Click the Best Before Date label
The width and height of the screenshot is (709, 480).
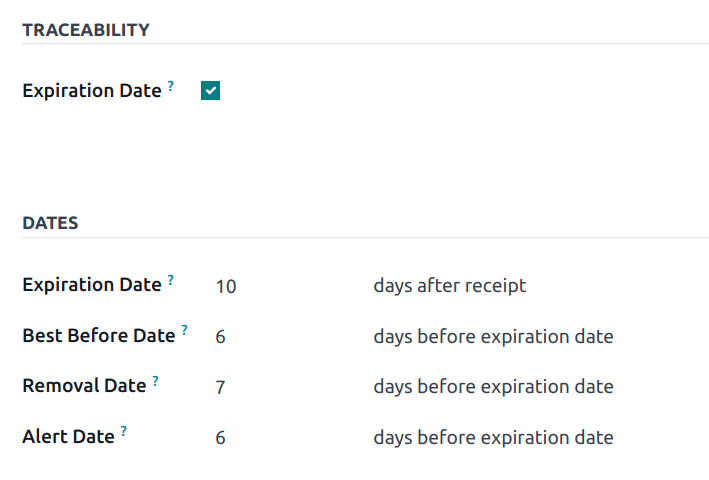tap(99, 336)
